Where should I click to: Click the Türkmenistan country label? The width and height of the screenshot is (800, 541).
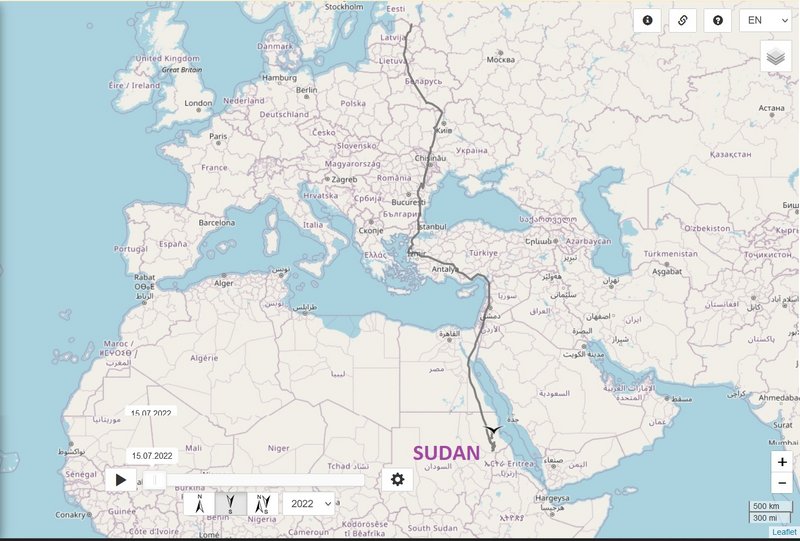[x=670, y=254]
